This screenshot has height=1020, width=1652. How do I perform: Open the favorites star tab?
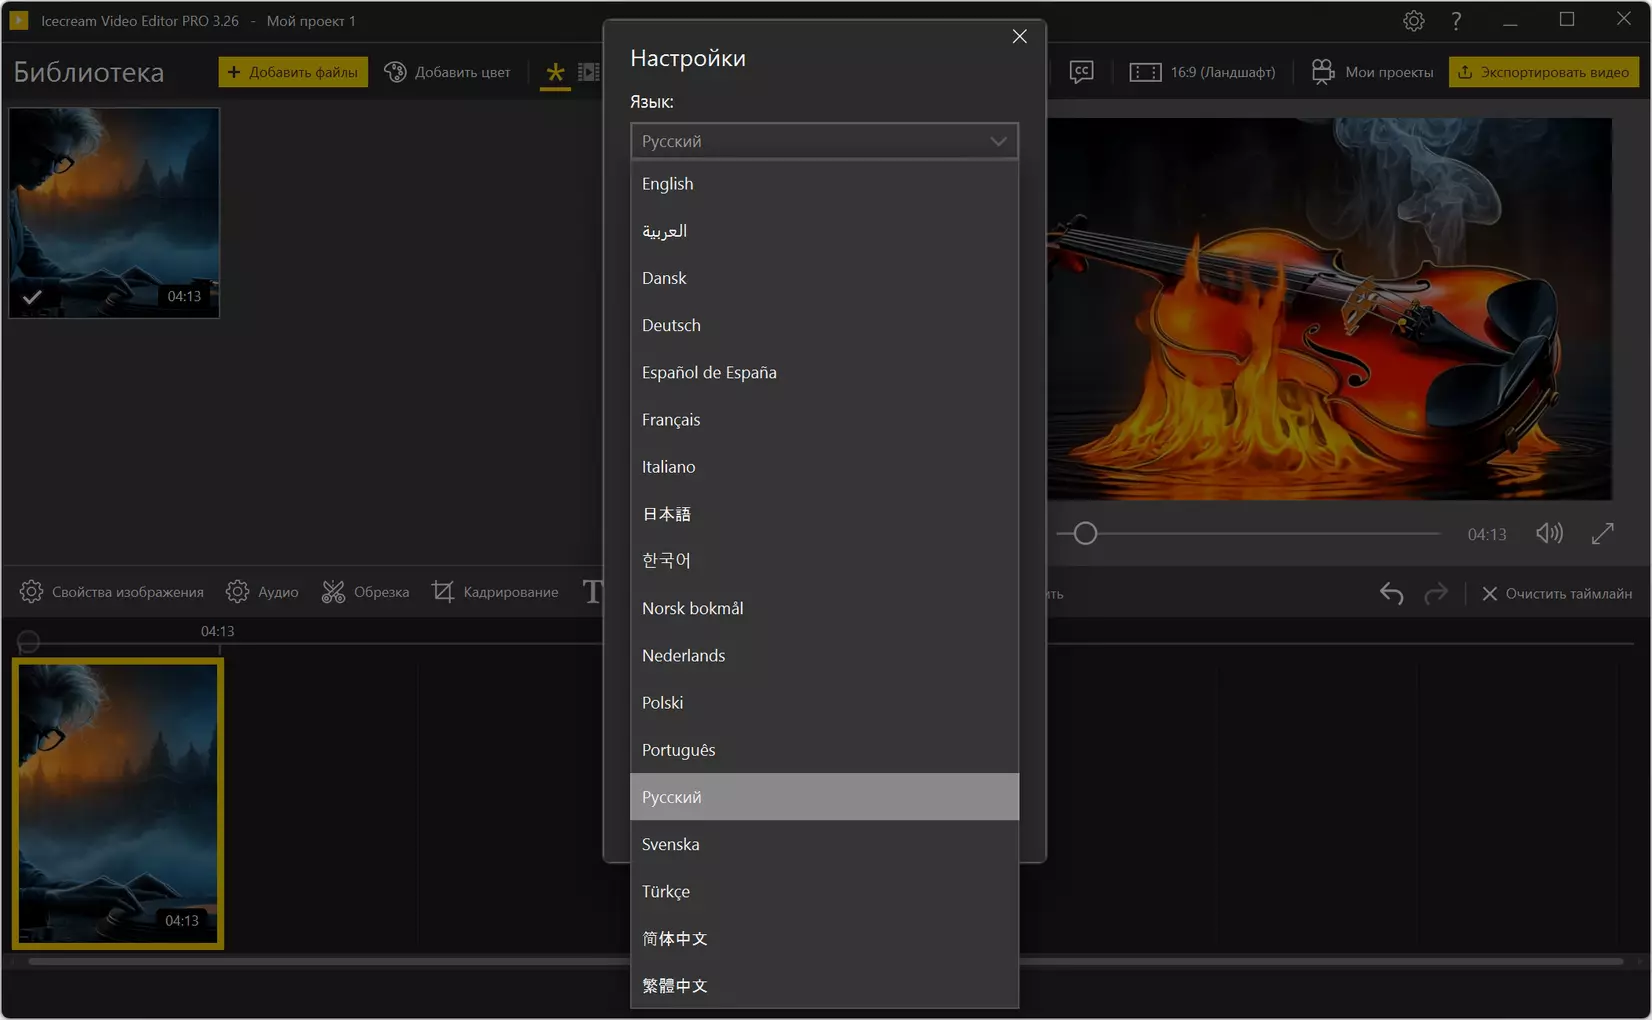(x=555, y=72)
